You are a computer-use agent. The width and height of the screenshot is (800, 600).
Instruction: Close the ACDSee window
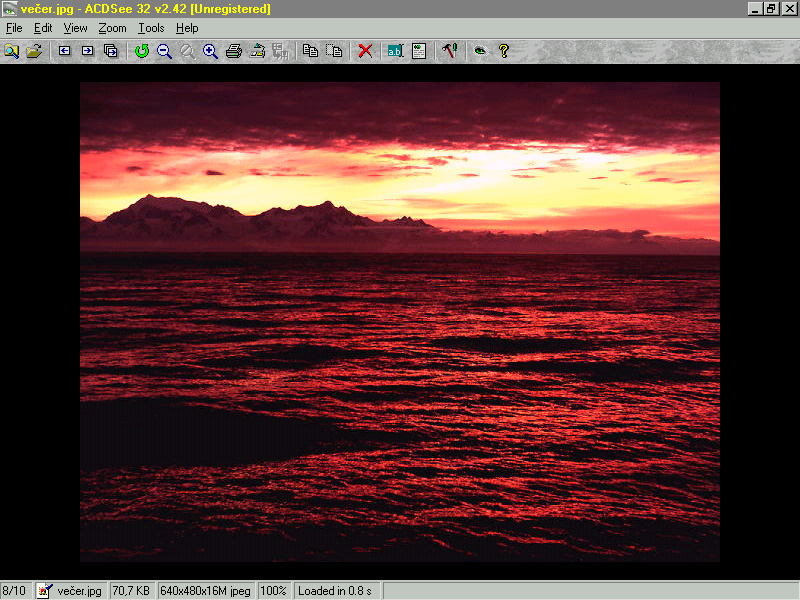coord(789,9)
